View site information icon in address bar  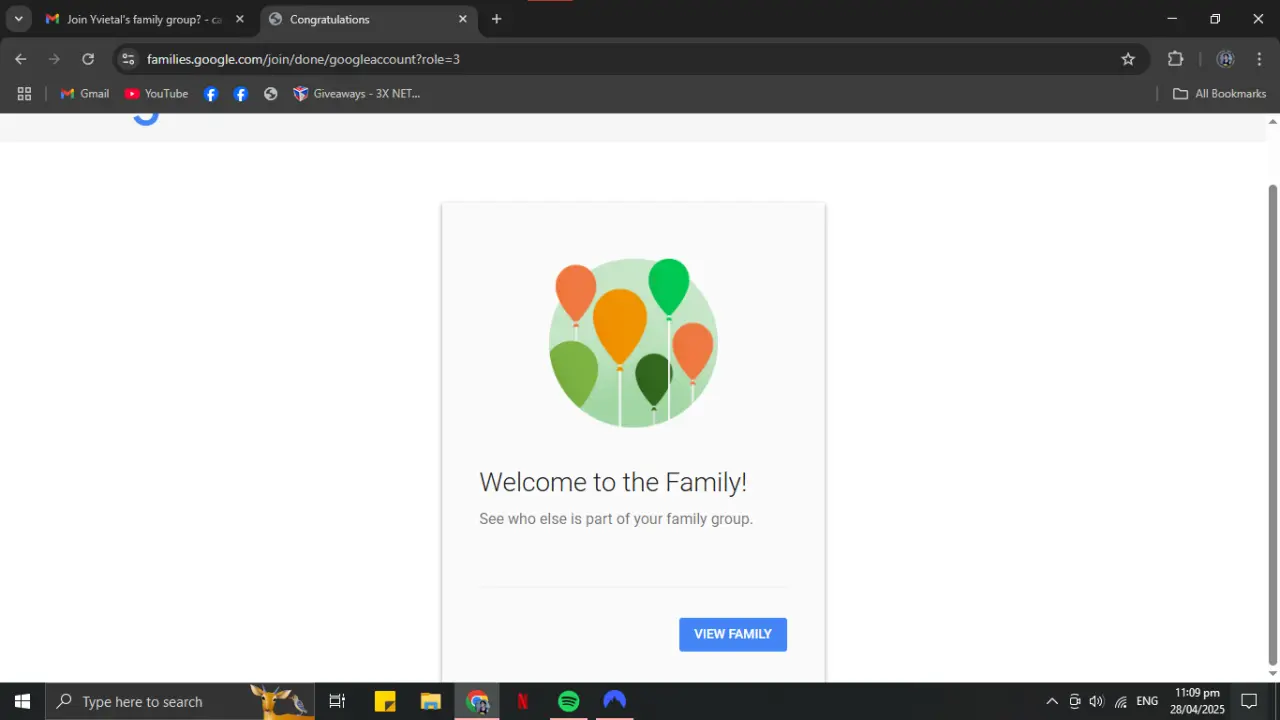pyautogui.click(x=127, y=59)
